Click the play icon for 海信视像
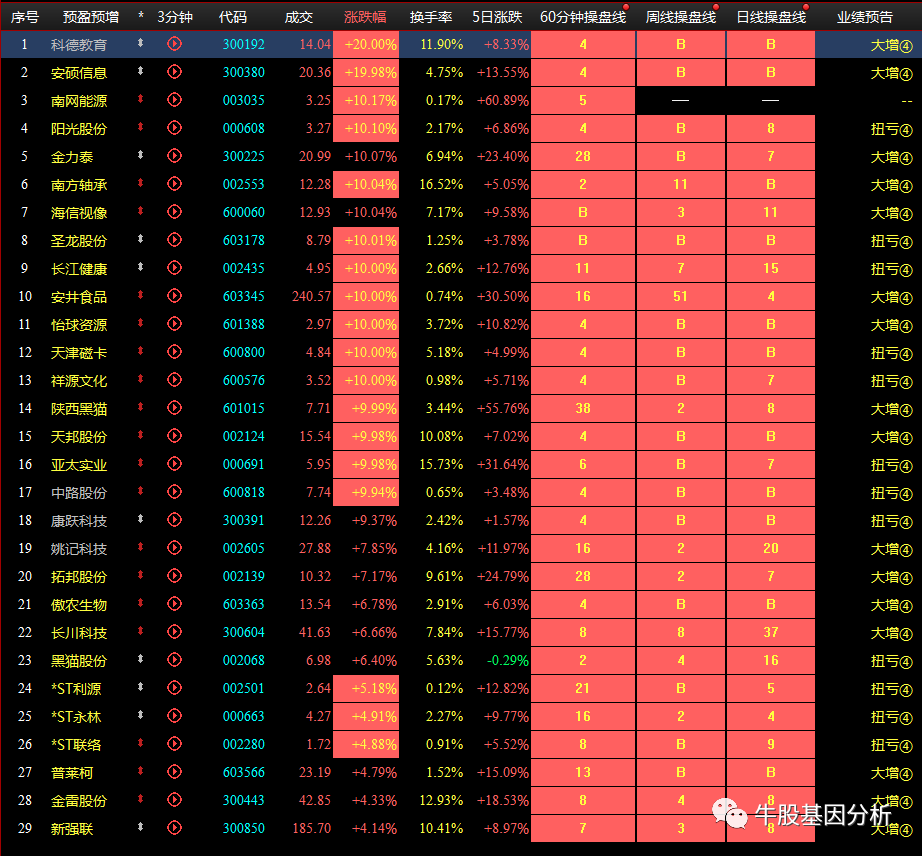This screenshot has height=856, width=922. (x=174, y=212)
